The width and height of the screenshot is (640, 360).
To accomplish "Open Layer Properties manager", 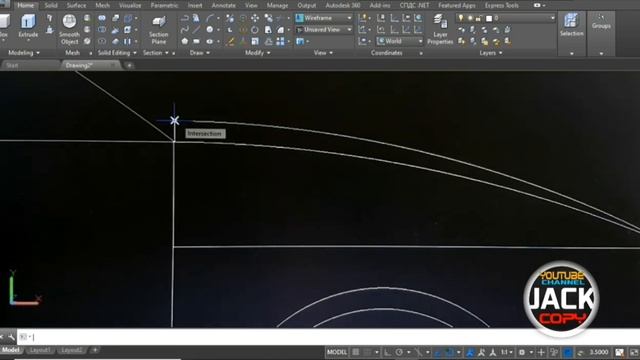I will pos(440,29).
